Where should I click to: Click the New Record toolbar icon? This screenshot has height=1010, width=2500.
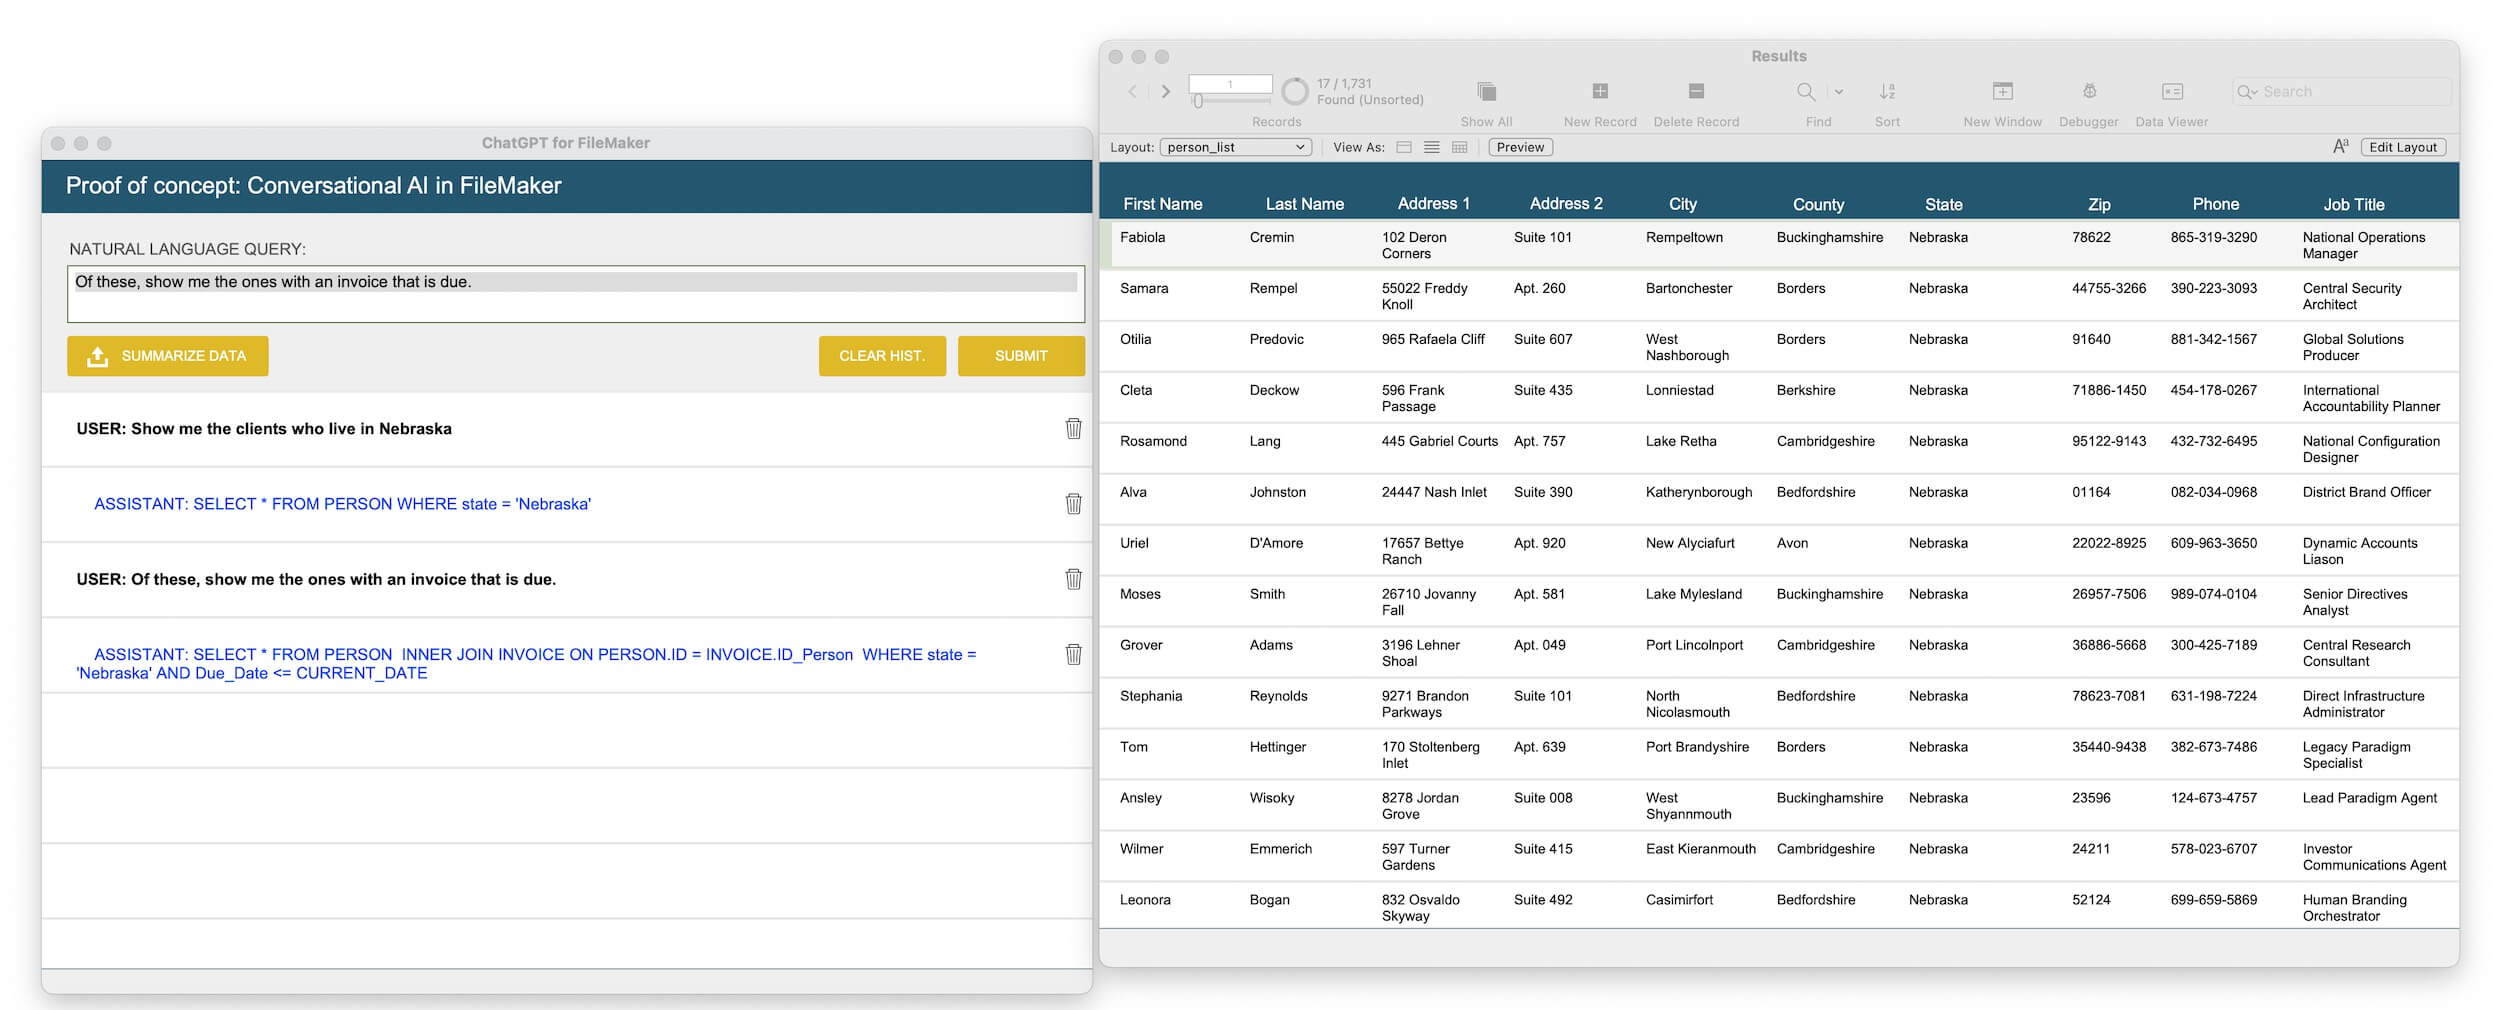coord(1600,91)
